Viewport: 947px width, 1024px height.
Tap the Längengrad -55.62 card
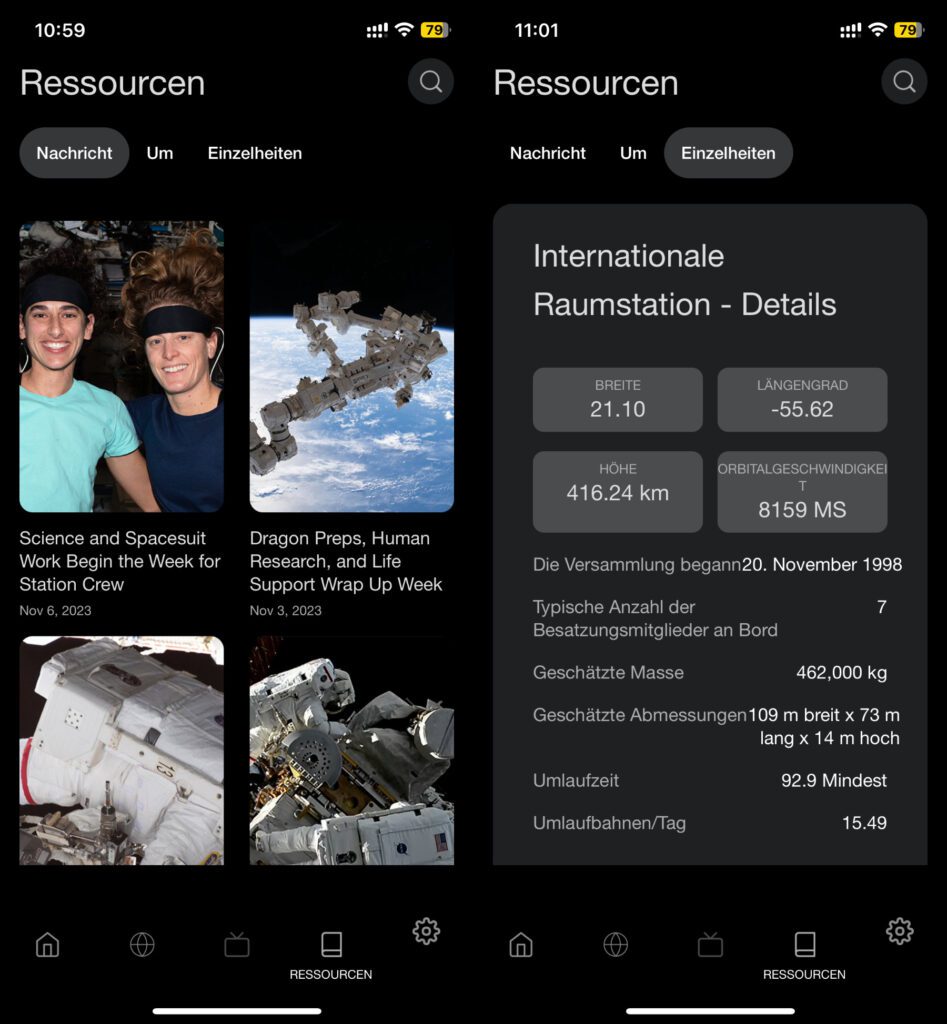802,399
